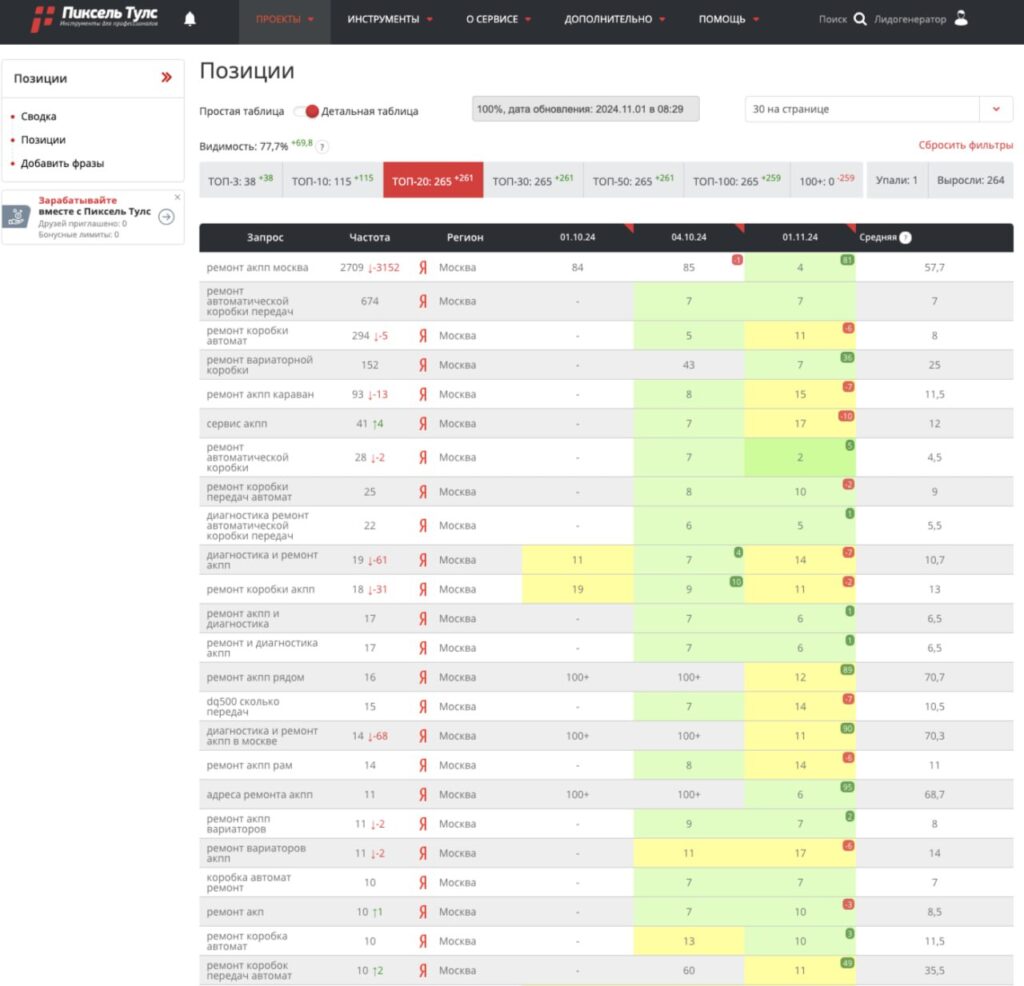Open Добавить фразы in sidebar
1024x986 pixels.
click(x=62, y=163)
